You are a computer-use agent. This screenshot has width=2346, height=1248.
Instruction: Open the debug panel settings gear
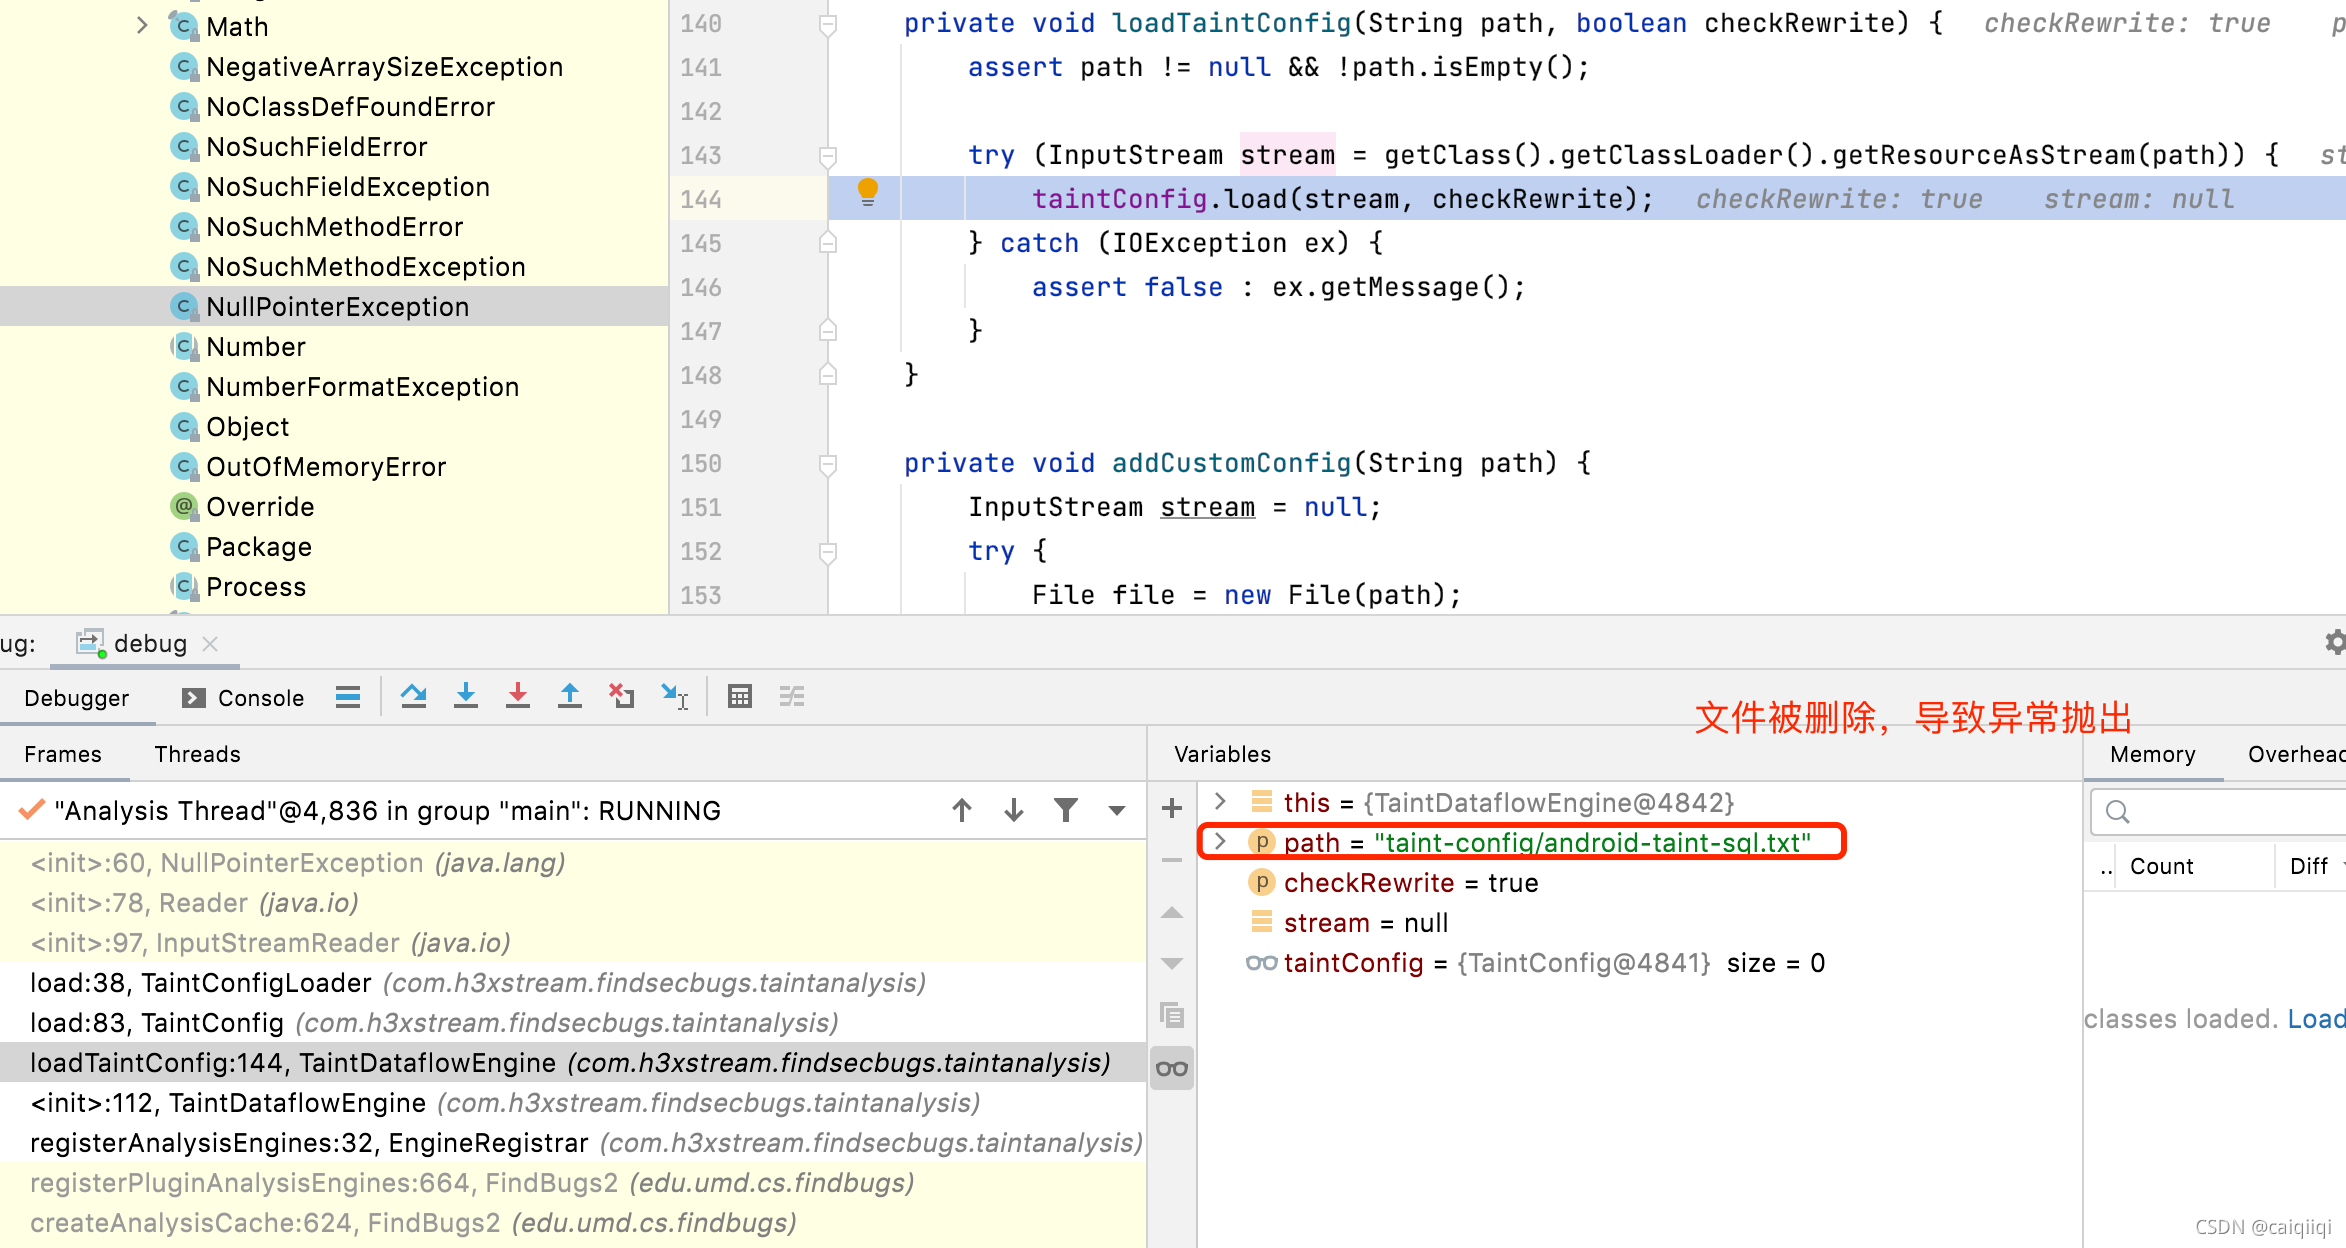2335,642
